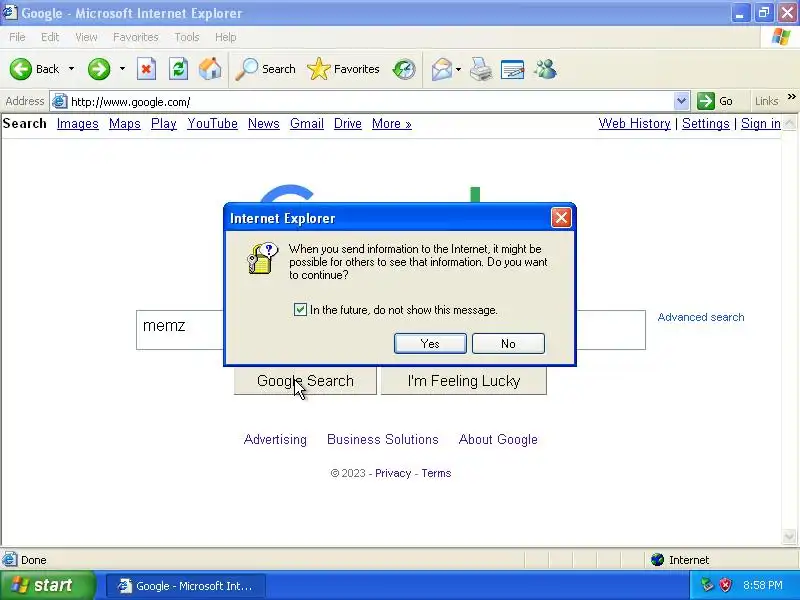
Task: Click the IE icon in title bar
Action: (x=10, y=12)
